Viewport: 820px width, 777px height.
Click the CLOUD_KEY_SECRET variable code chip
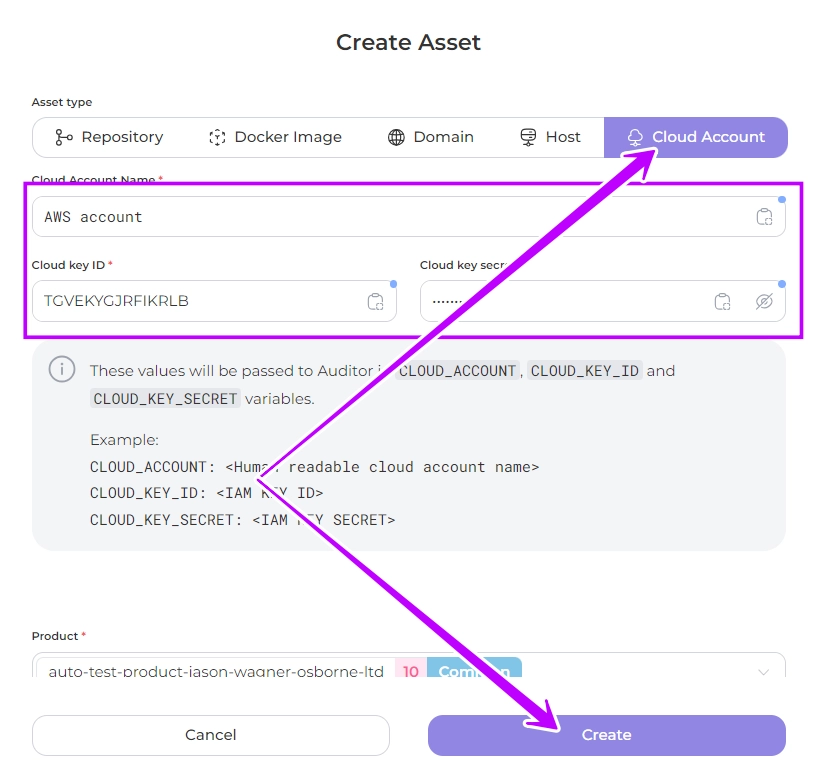coord(166,399)
